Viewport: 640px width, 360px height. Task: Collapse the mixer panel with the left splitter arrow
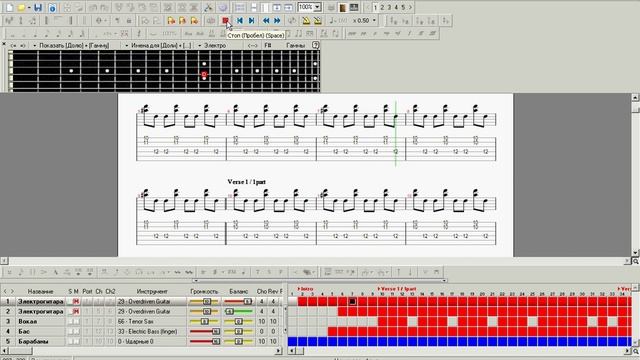pyautogui.click(x=196, y=281)
